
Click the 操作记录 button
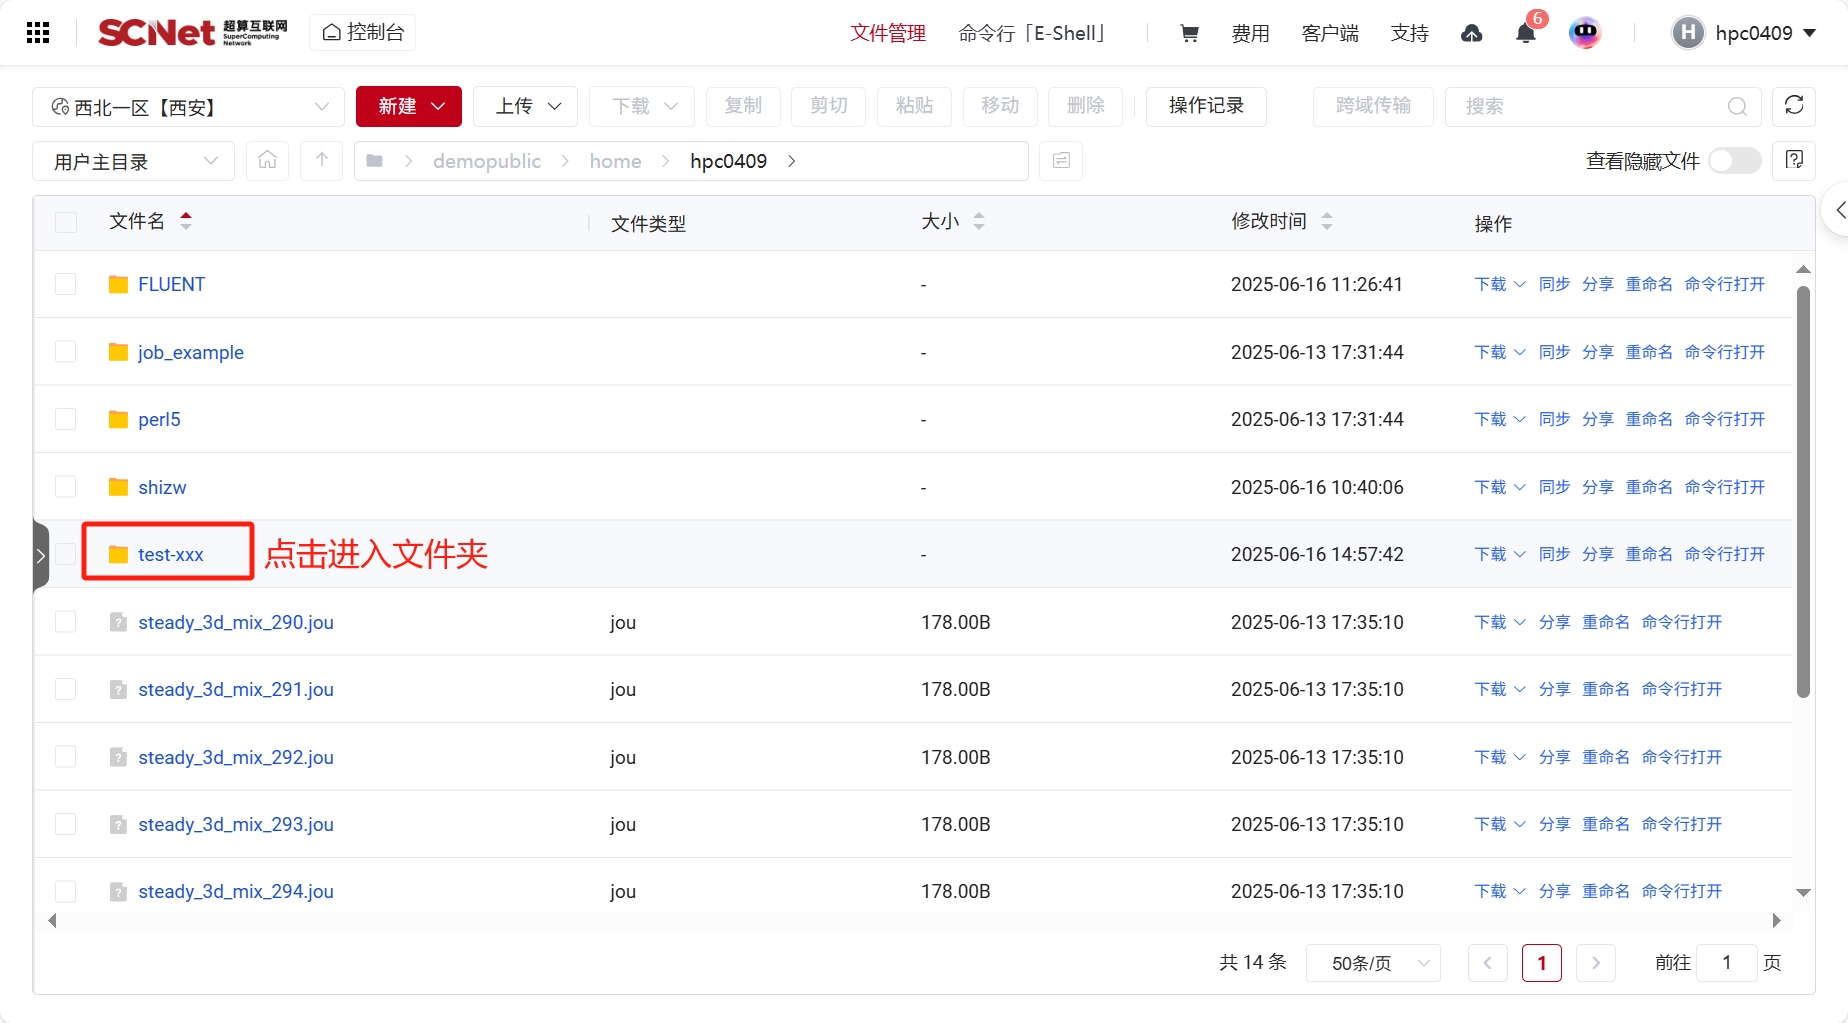point(1205,107)
